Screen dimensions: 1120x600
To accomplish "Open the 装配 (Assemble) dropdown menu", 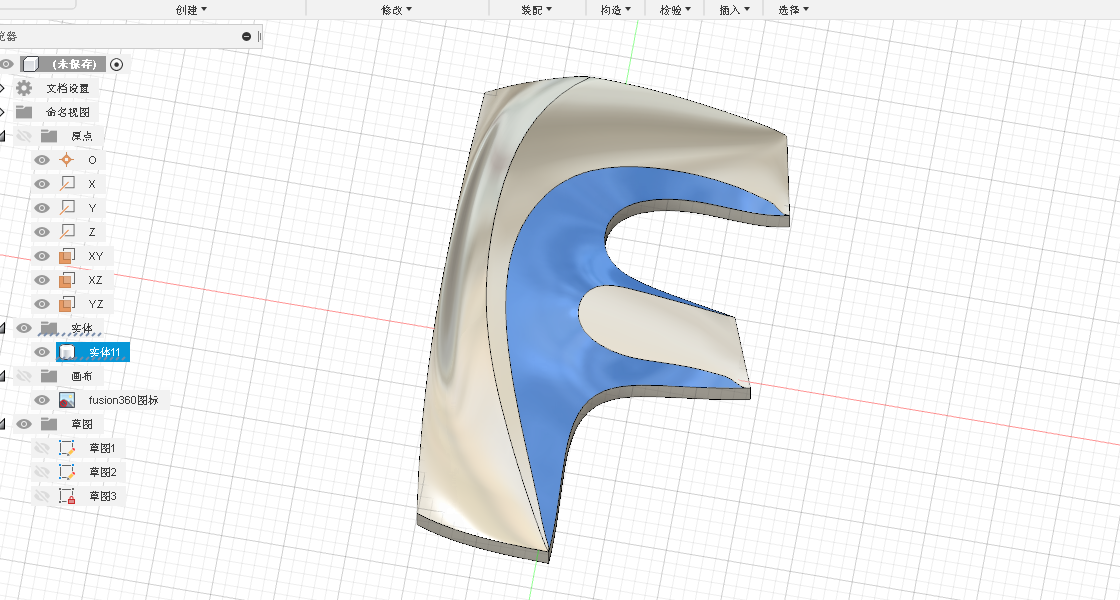I will (536, 10).
